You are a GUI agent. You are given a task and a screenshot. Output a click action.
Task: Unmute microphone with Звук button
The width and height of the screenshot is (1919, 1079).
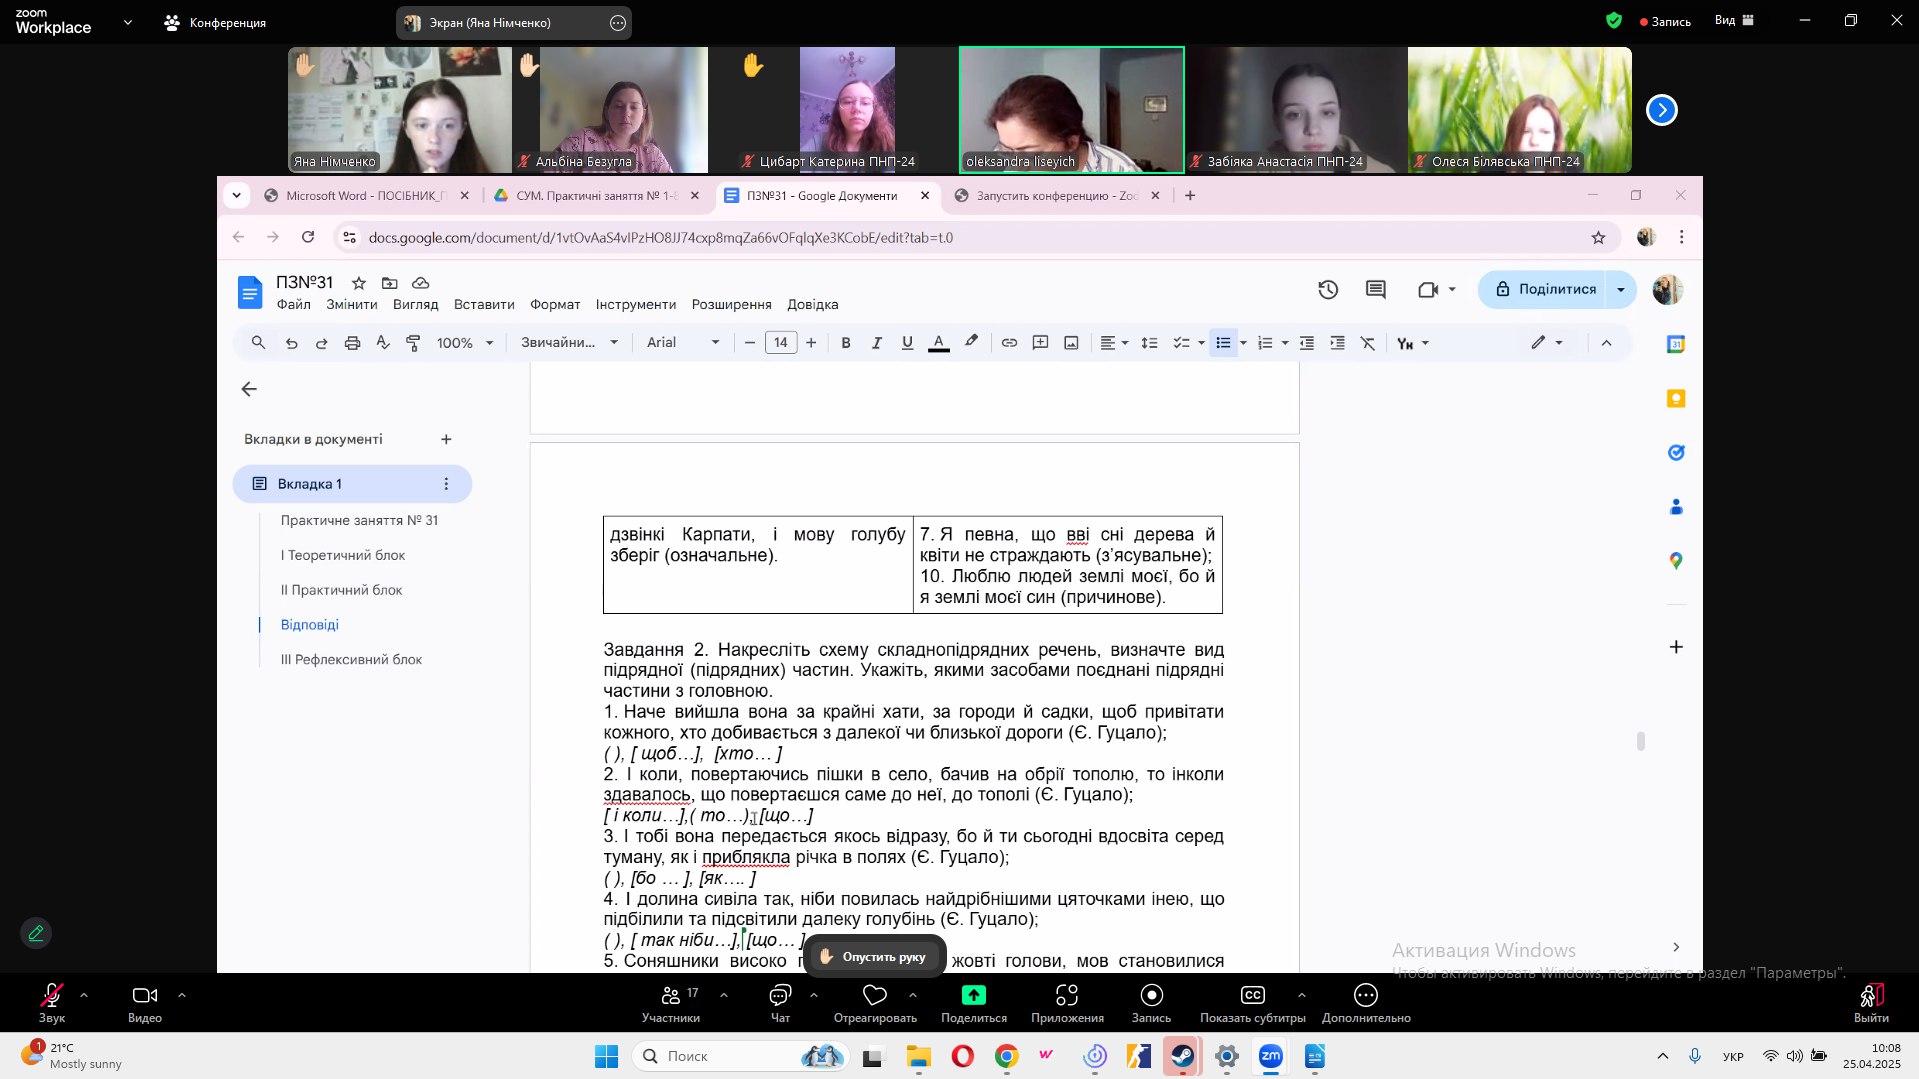coord(52,1003)
